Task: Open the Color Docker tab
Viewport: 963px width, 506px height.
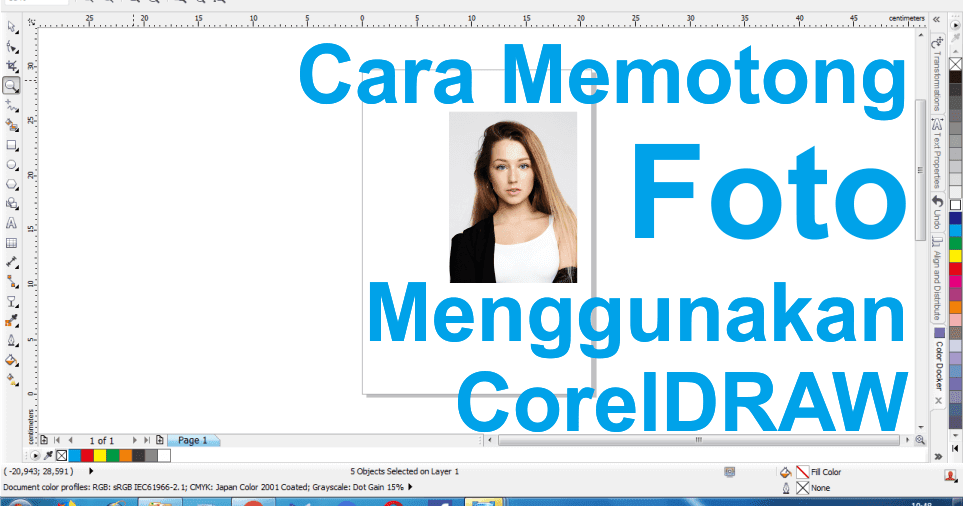Action: (939, 360)
